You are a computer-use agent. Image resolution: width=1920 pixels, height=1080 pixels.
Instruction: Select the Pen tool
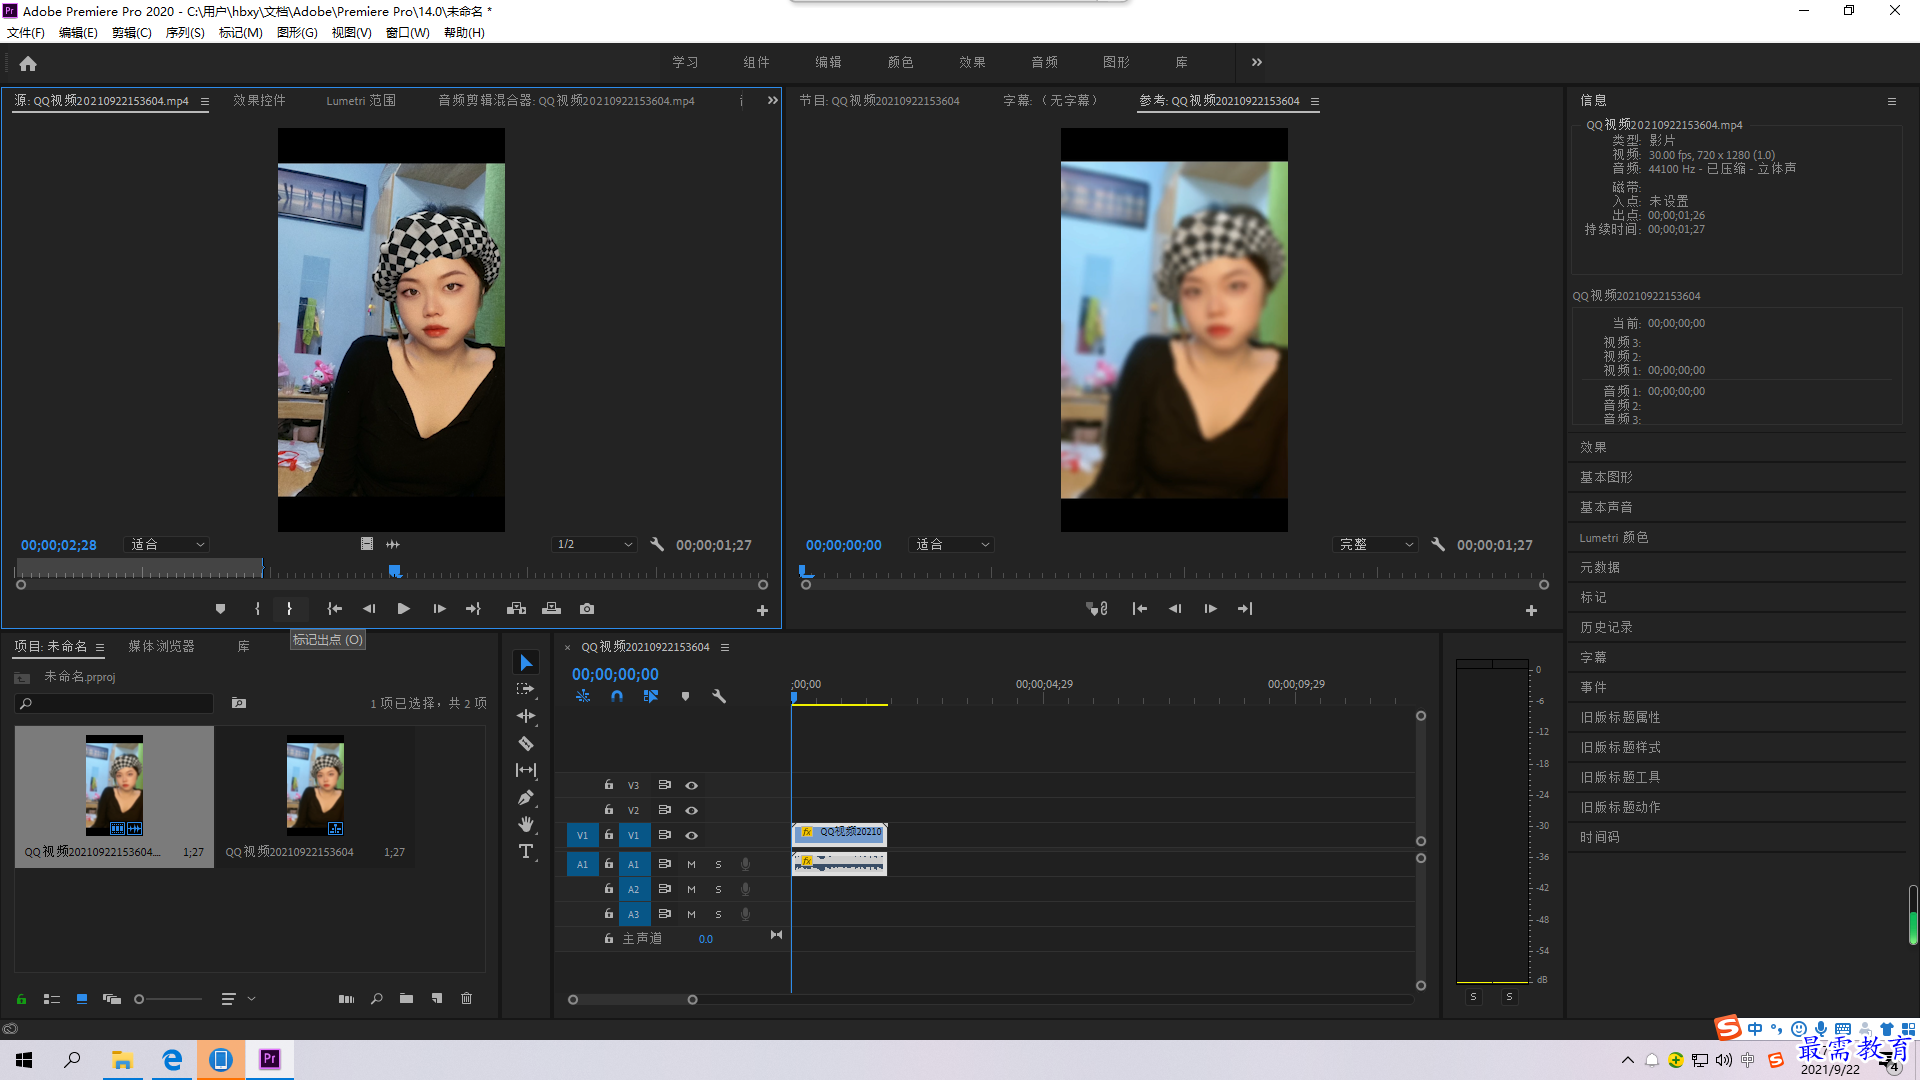point(526,797)
